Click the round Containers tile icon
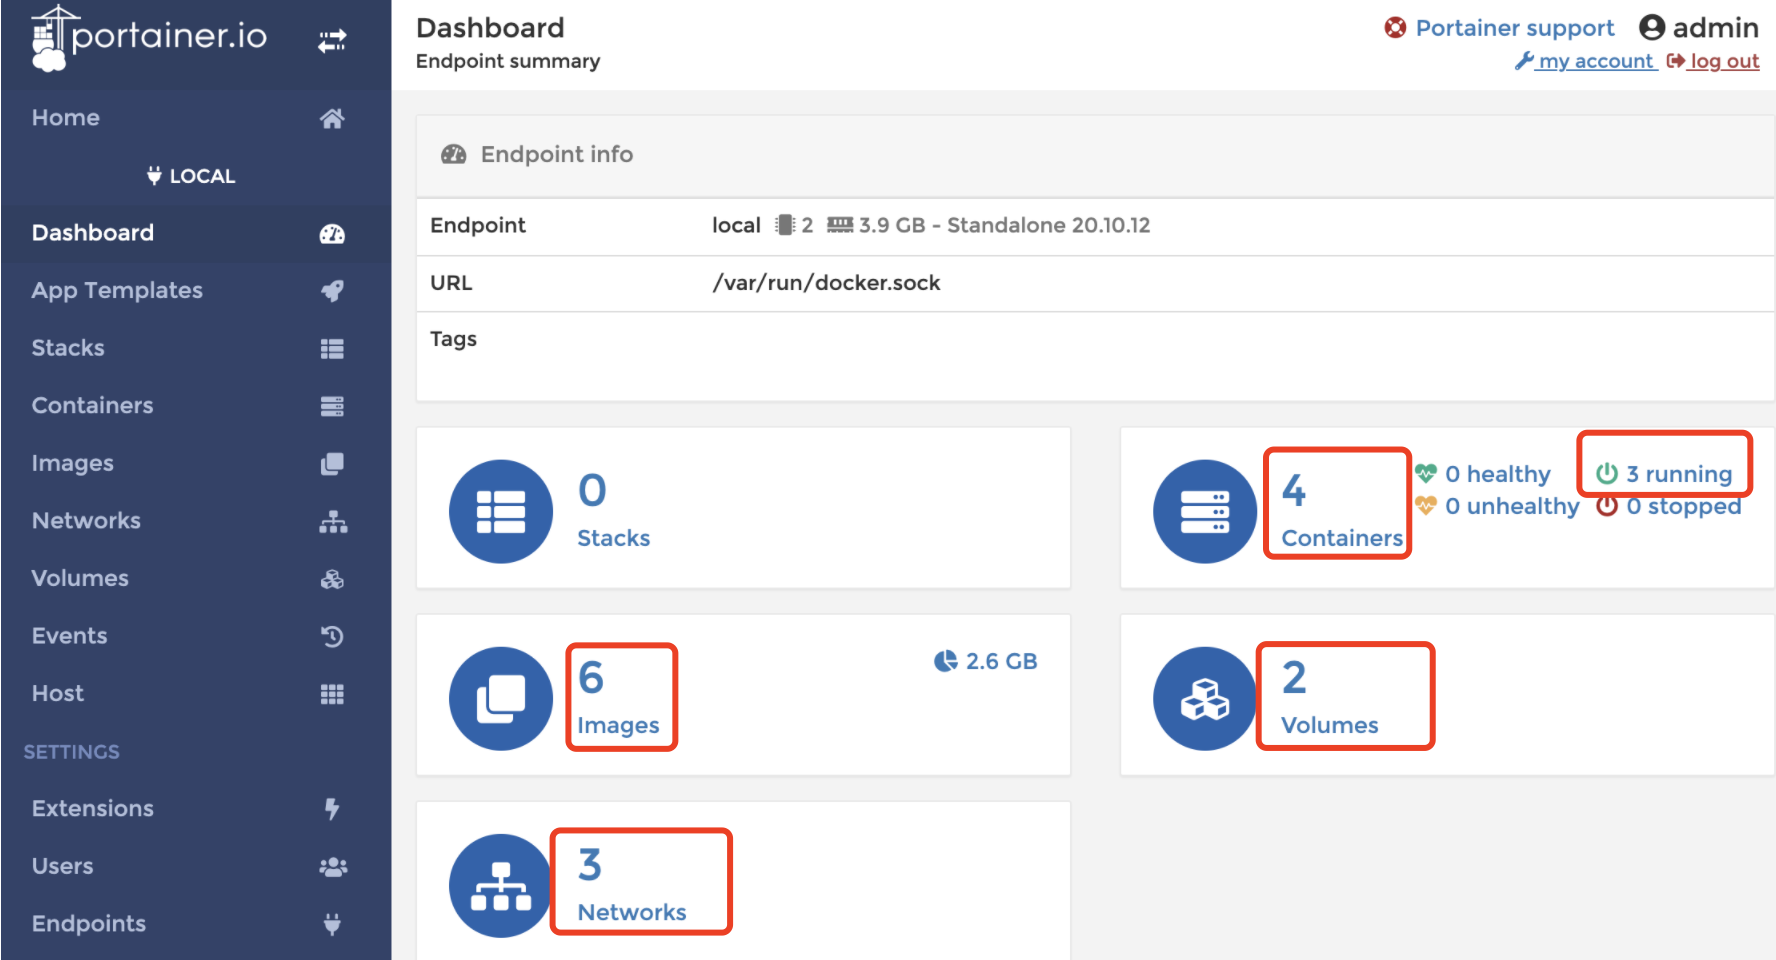Image resolution: width=1776 pixels, height=960 pixels. (x=1205, y=511)
